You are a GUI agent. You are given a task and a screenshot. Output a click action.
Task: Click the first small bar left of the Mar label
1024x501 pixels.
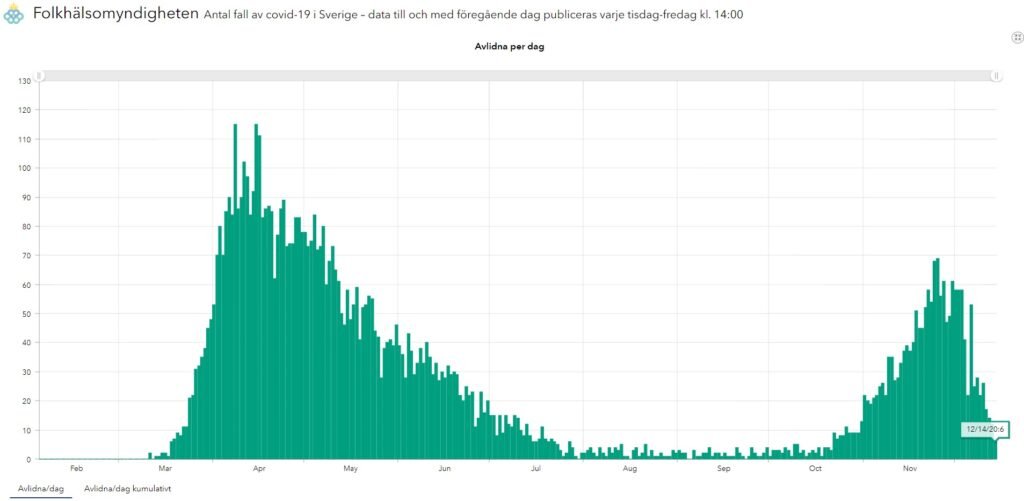(150, 456)
